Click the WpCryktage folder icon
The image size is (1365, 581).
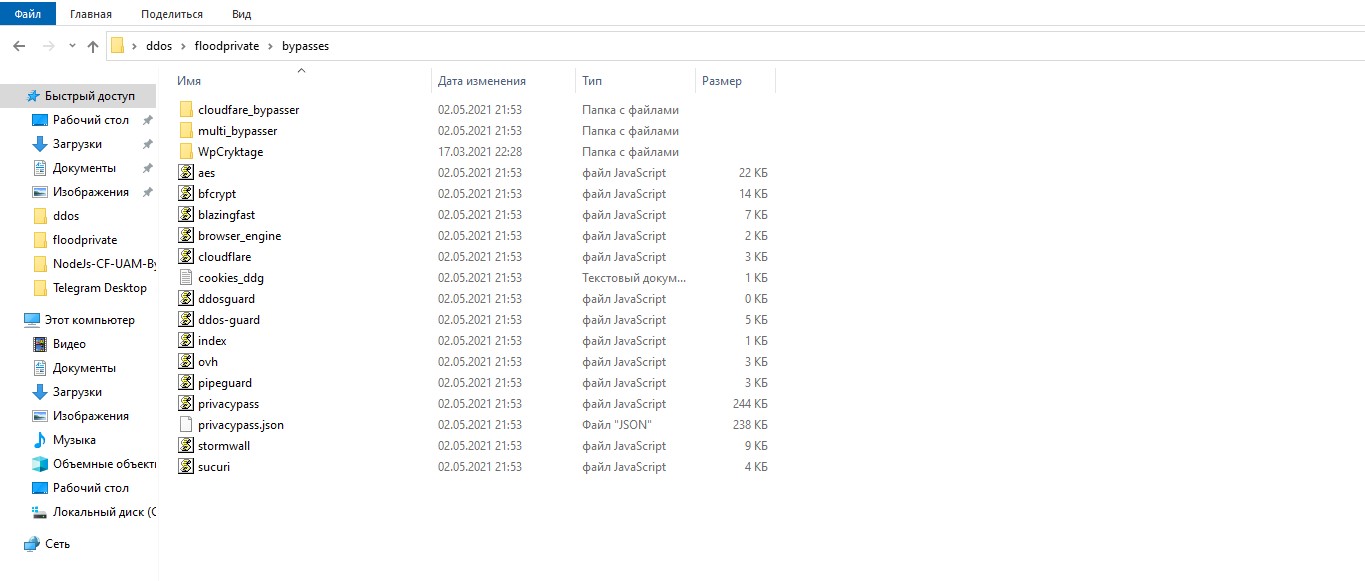185,152
